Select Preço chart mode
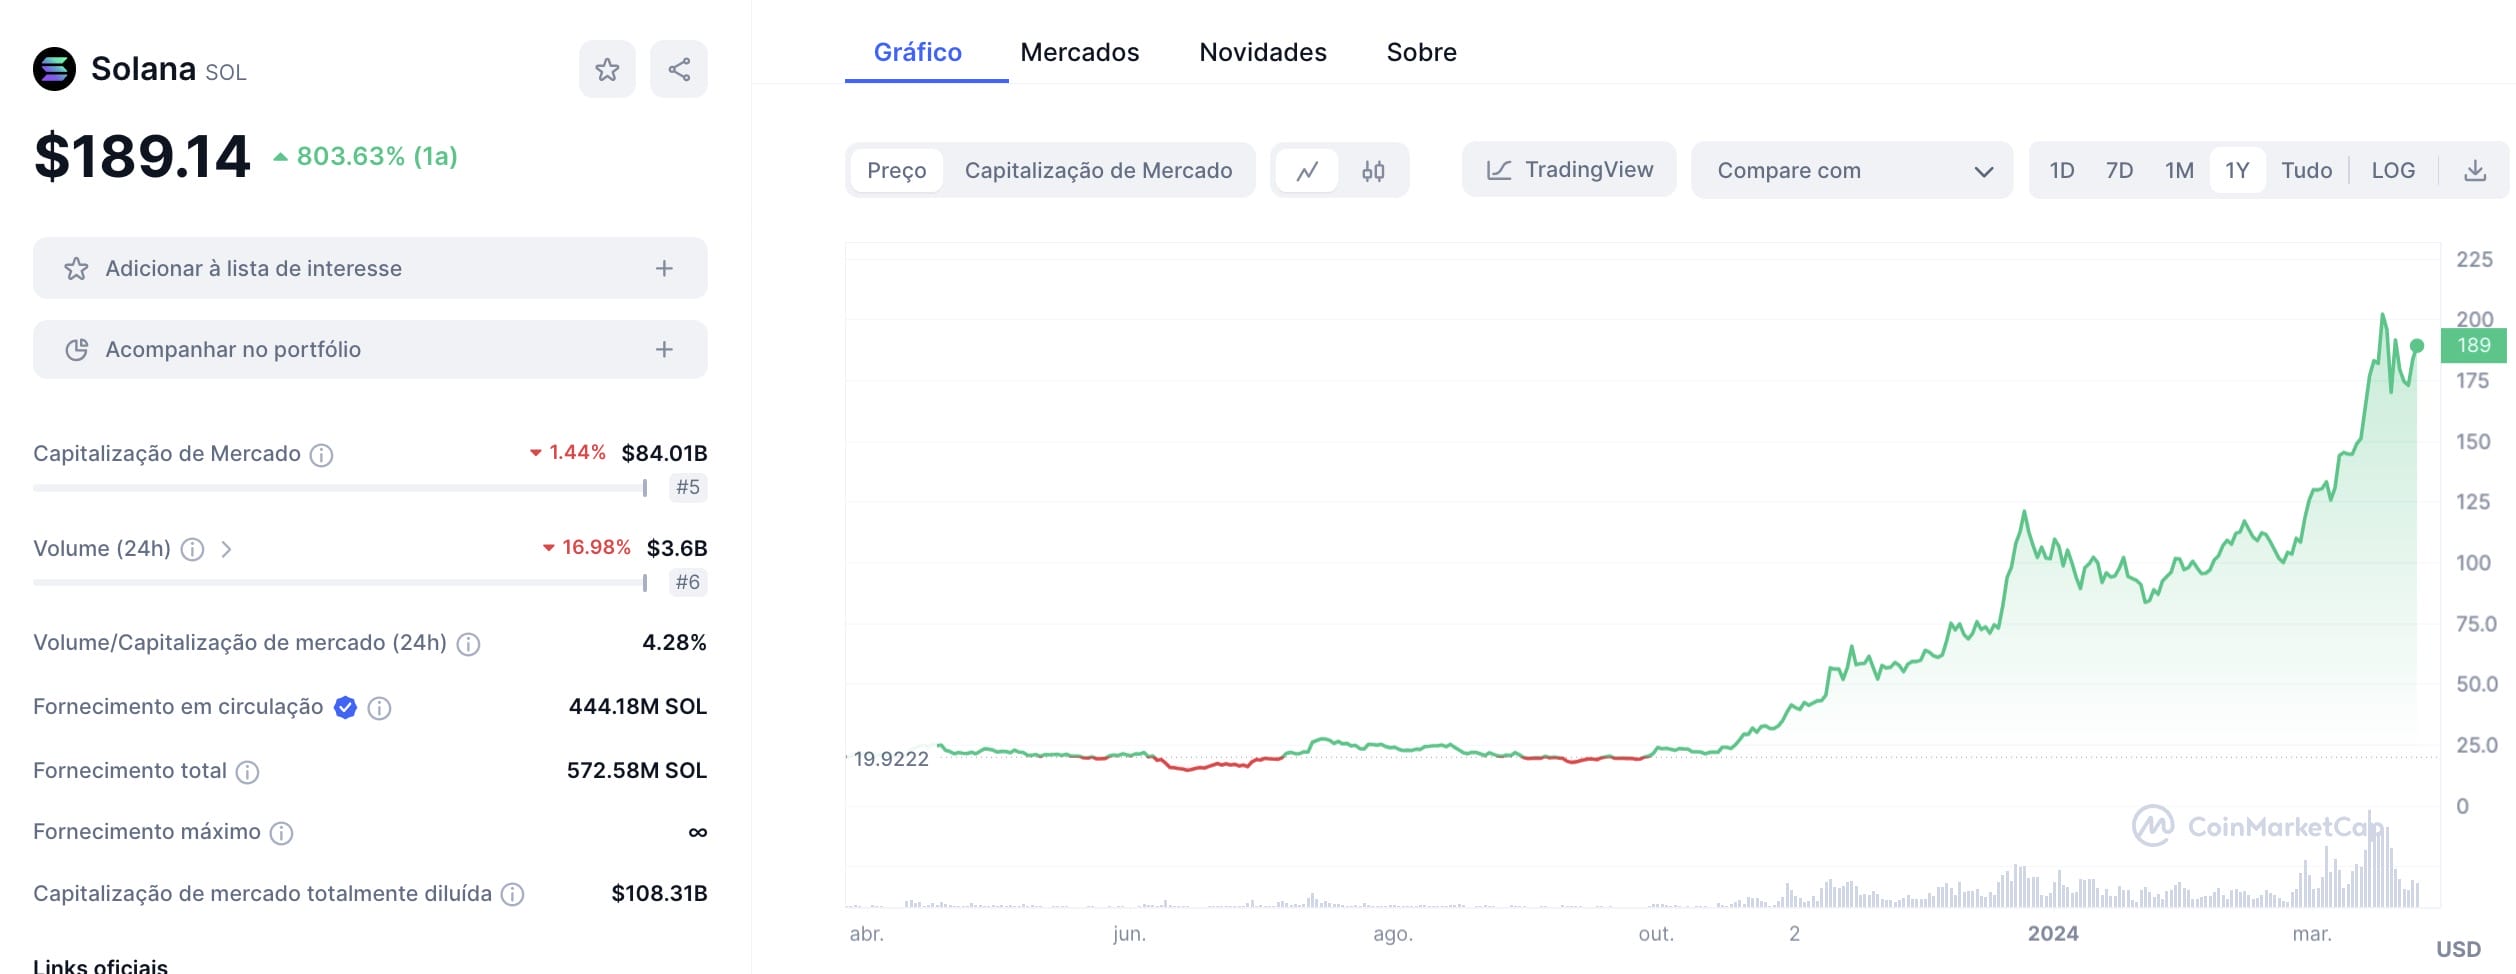Image resolution: width=2516 pixels, height=974 pixels. [896, 171]
